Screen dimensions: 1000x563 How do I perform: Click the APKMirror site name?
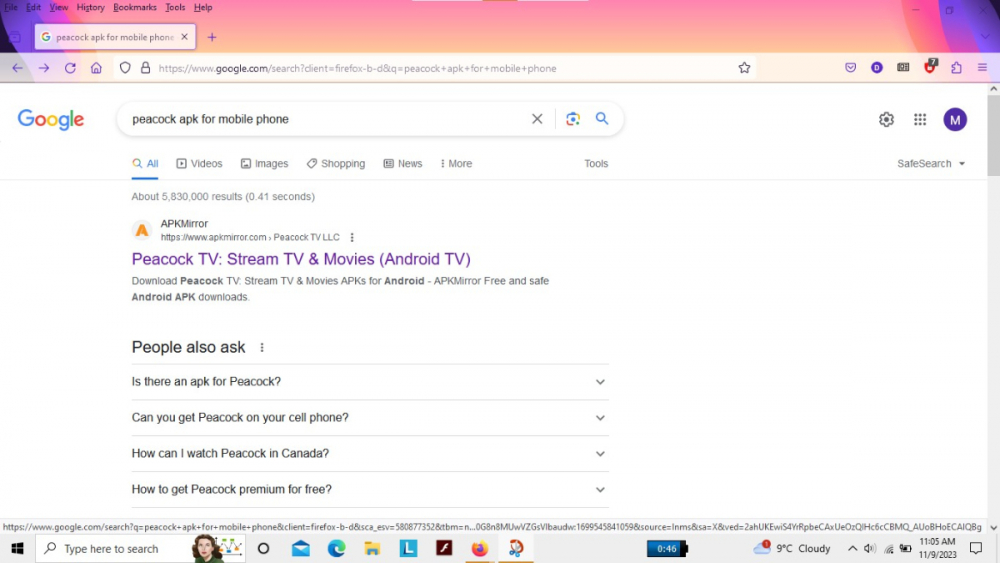[x=184, y=224]
